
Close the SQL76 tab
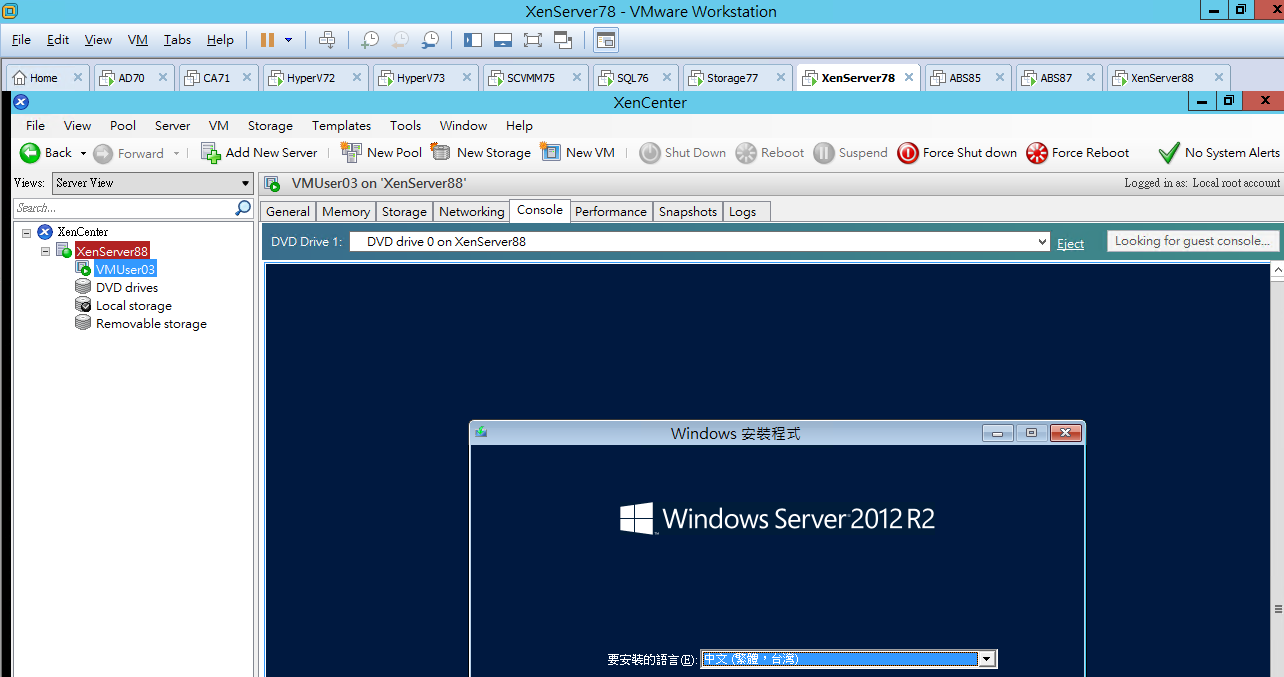coord(667,77)
